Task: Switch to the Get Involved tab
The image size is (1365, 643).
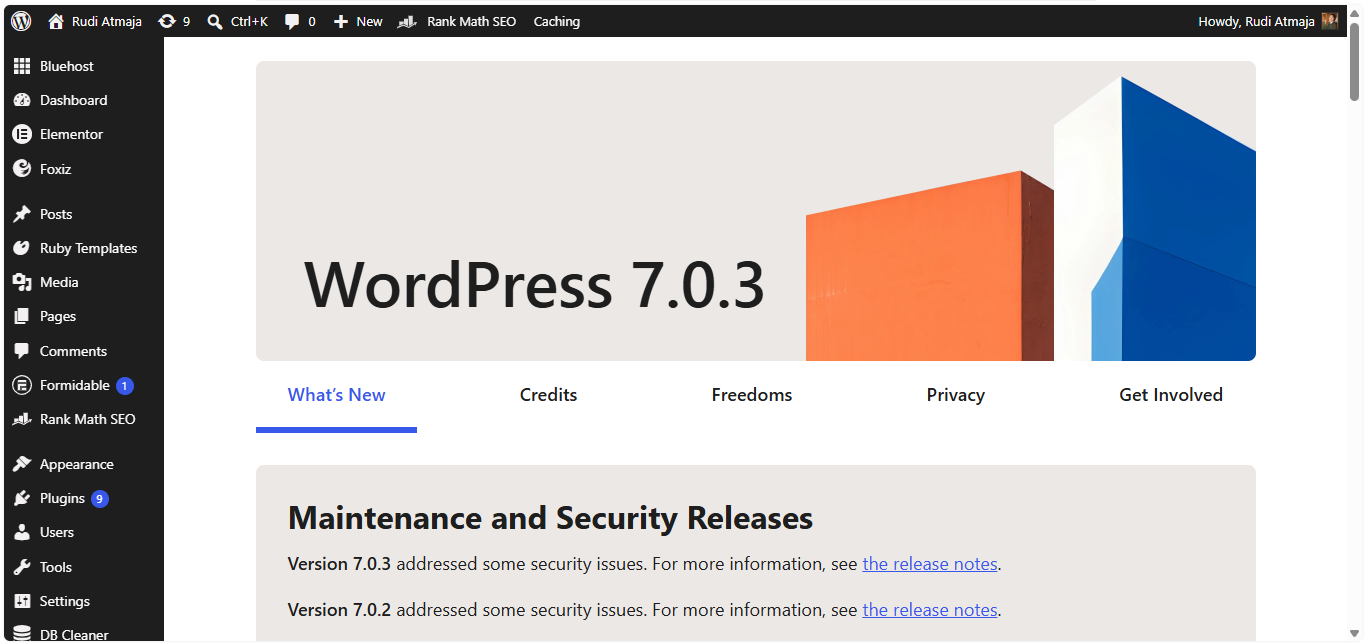Action: pos(1171,395)
